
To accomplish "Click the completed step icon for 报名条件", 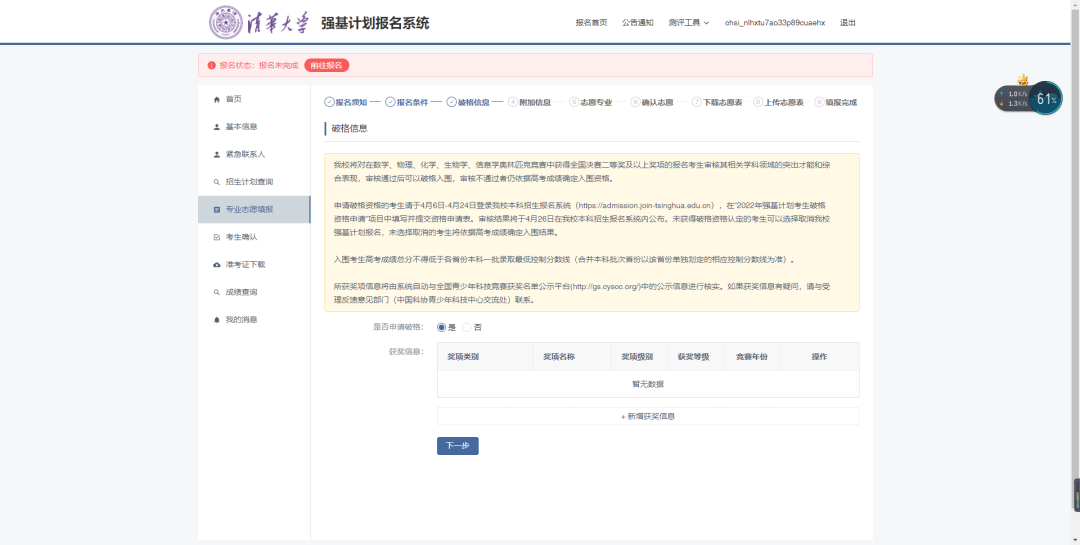I will pos(390,102).
